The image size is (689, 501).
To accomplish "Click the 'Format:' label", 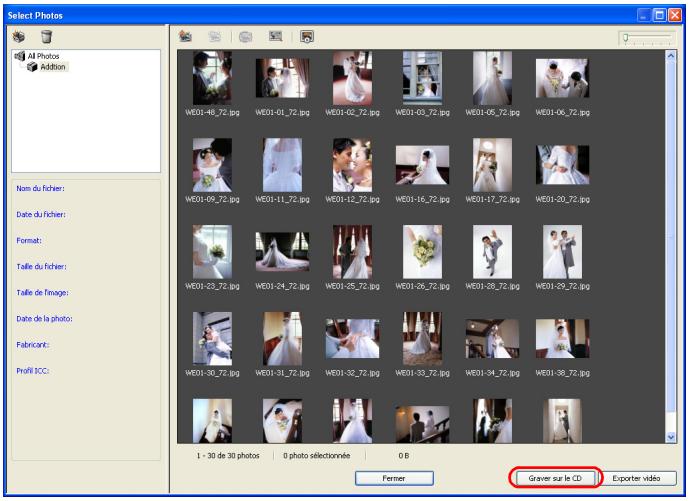I will 29,240.
